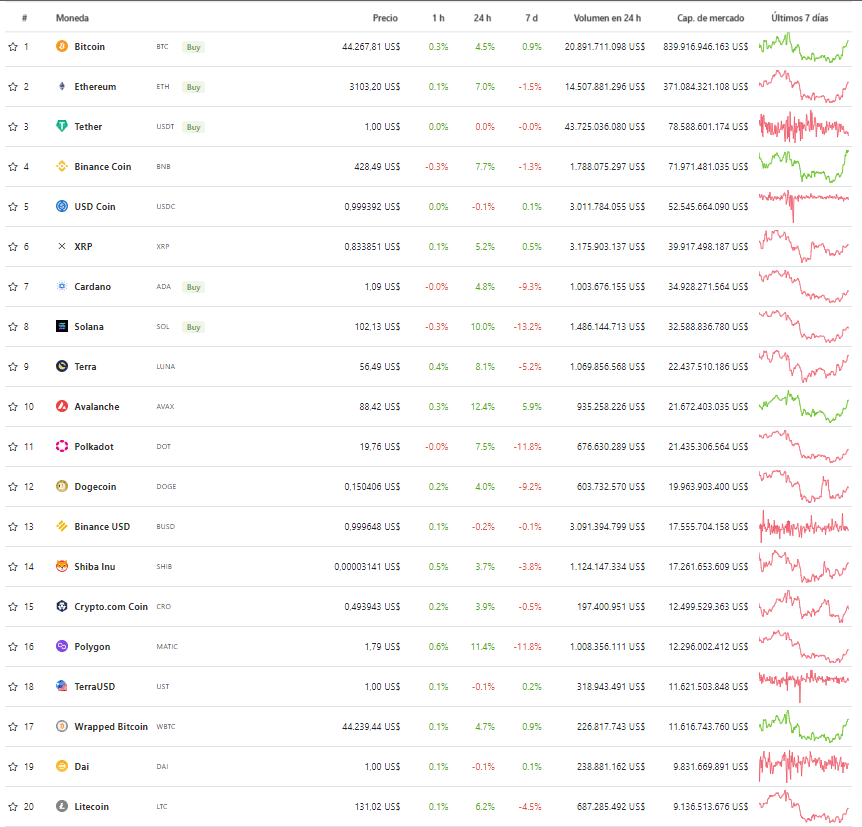Star the Avalanche row
Screen dimensions: 862x827
pyautogui.click(x=13, y=407)
